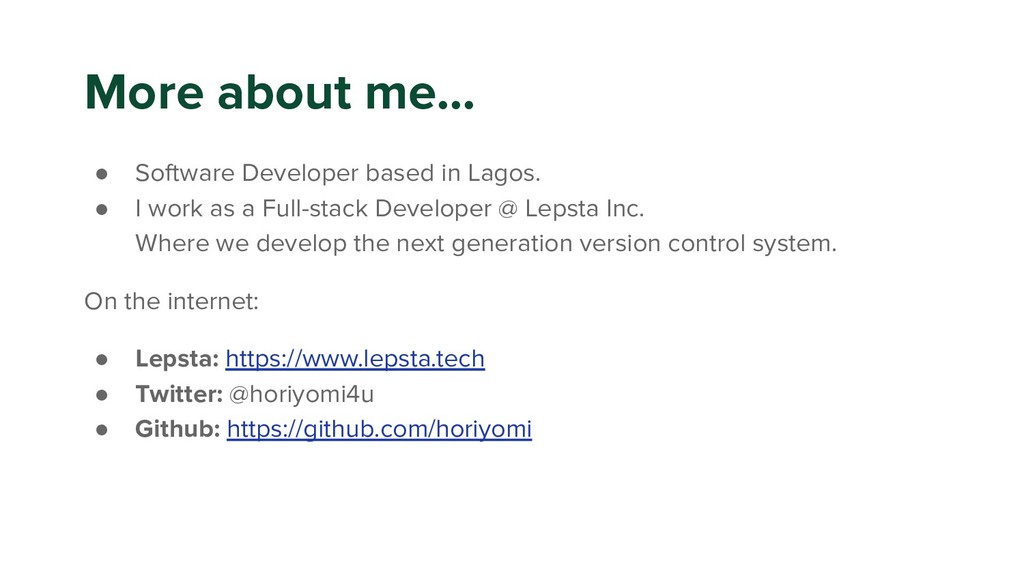Click the bullet point before "I work as"
This screenshot has width=1024, height=576.
tap(102, 210)
